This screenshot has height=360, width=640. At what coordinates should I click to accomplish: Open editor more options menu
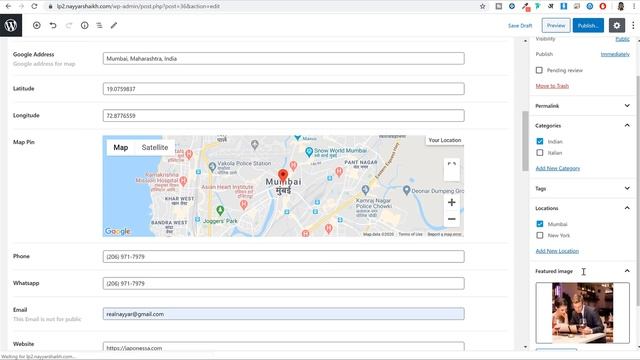click(633, 25)
